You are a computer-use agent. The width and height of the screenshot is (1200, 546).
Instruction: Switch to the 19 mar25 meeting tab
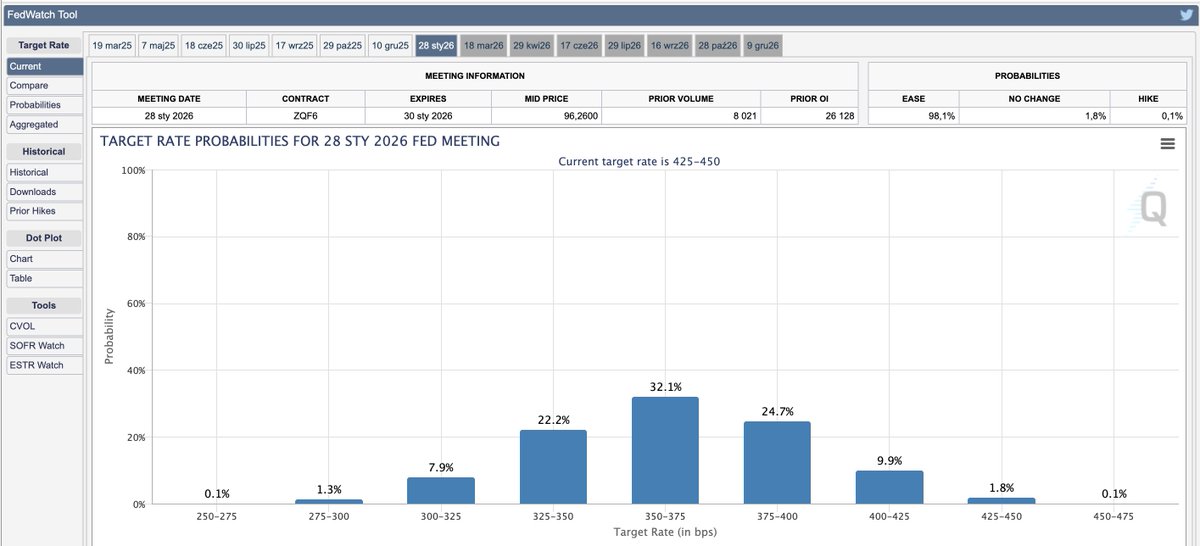coord(111,46)
